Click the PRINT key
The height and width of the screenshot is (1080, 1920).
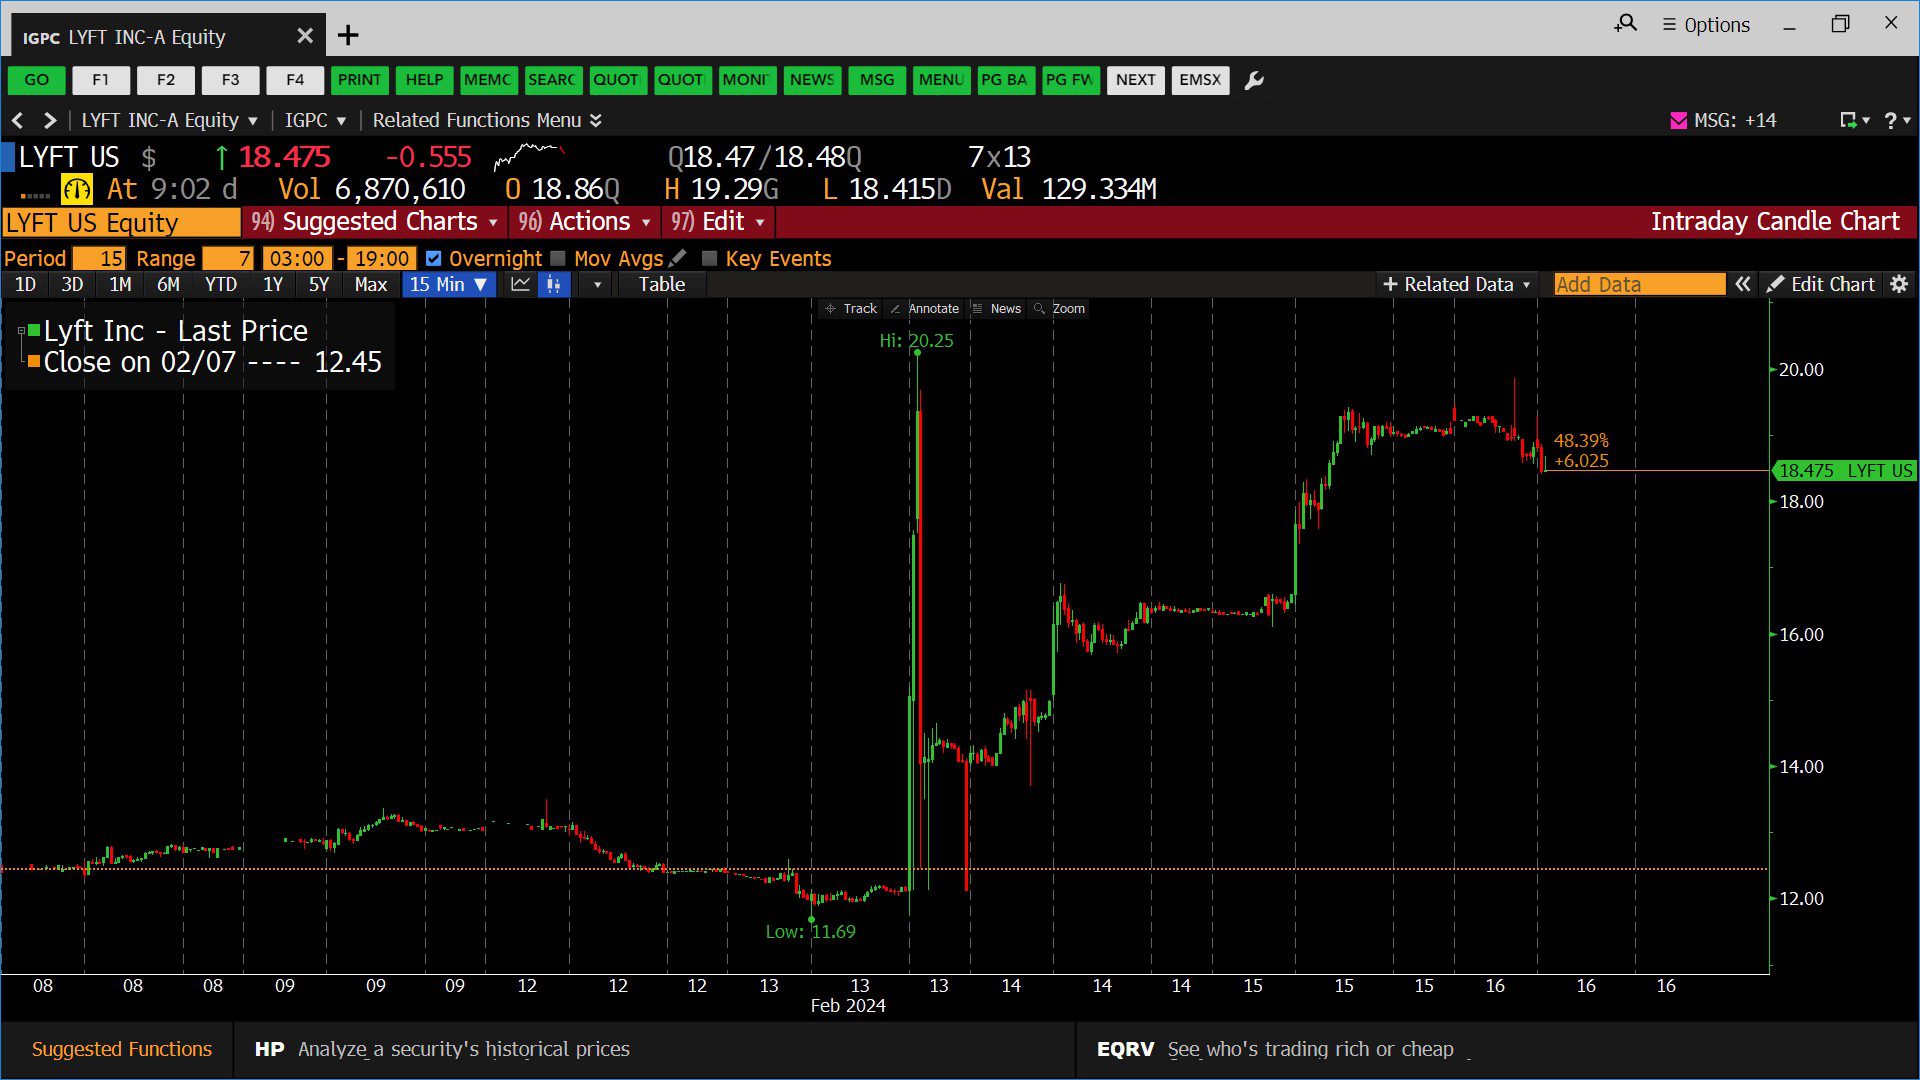(x=359, y=80)
